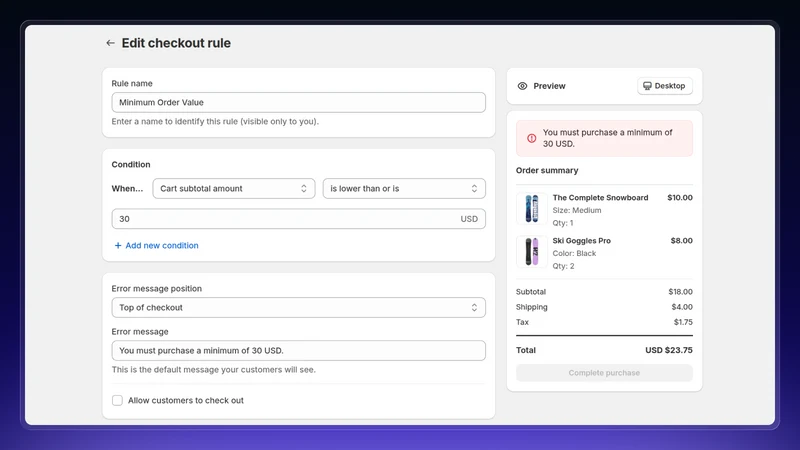Click the 'Edit checkout rule' title
Screen dimensions: 800x450
(x=176, y=43)
